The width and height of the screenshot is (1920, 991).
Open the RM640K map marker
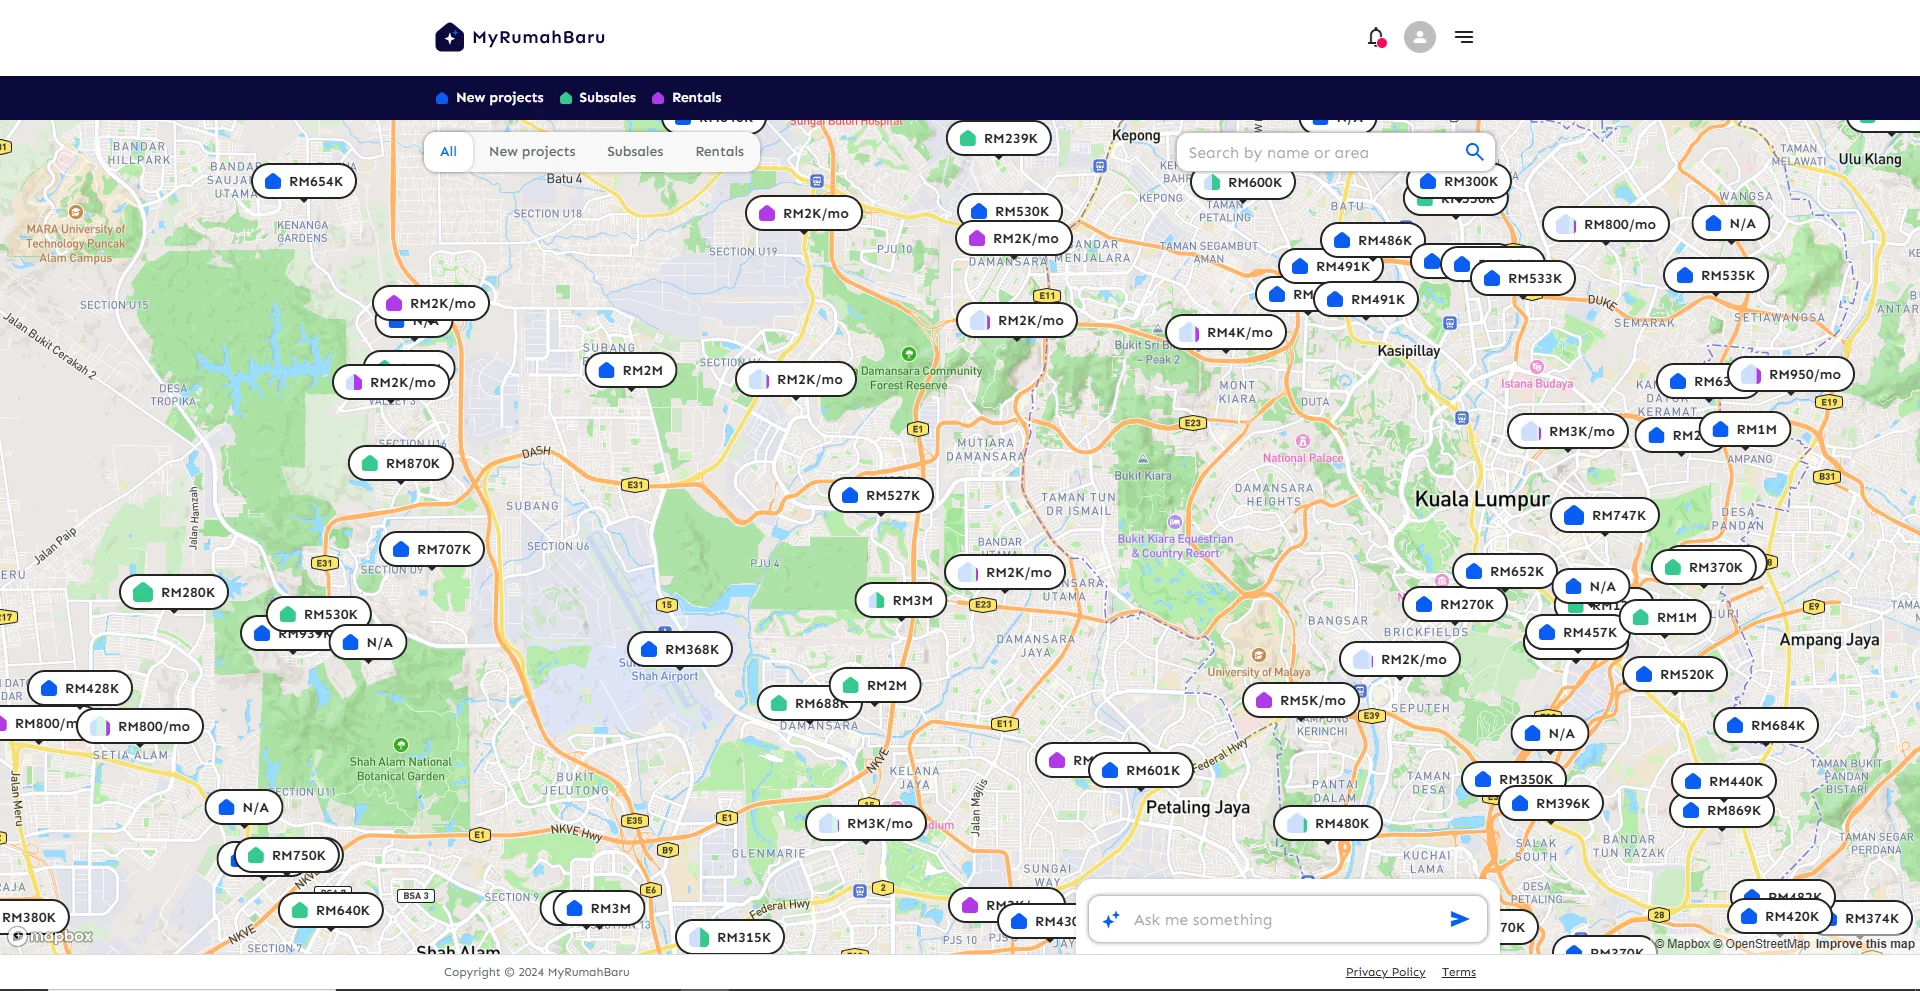click(x=331, y=911)
